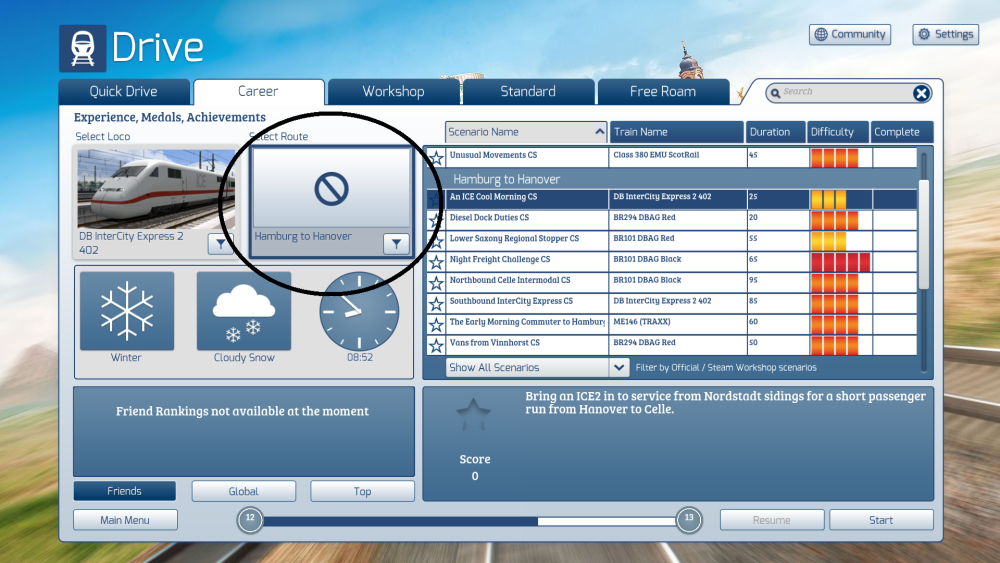The height and width of the screenshot is (563, 1000).
Task: Open the Community button
Action: 849,35
